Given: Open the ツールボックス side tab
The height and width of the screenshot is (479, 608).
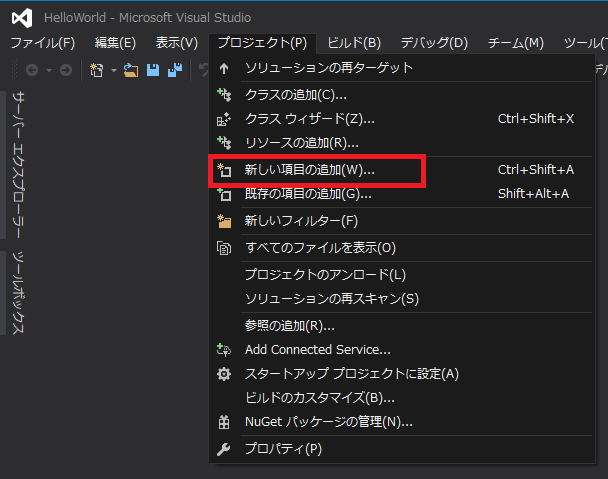Looking at the screenshot, I should [x=18, y=293].
